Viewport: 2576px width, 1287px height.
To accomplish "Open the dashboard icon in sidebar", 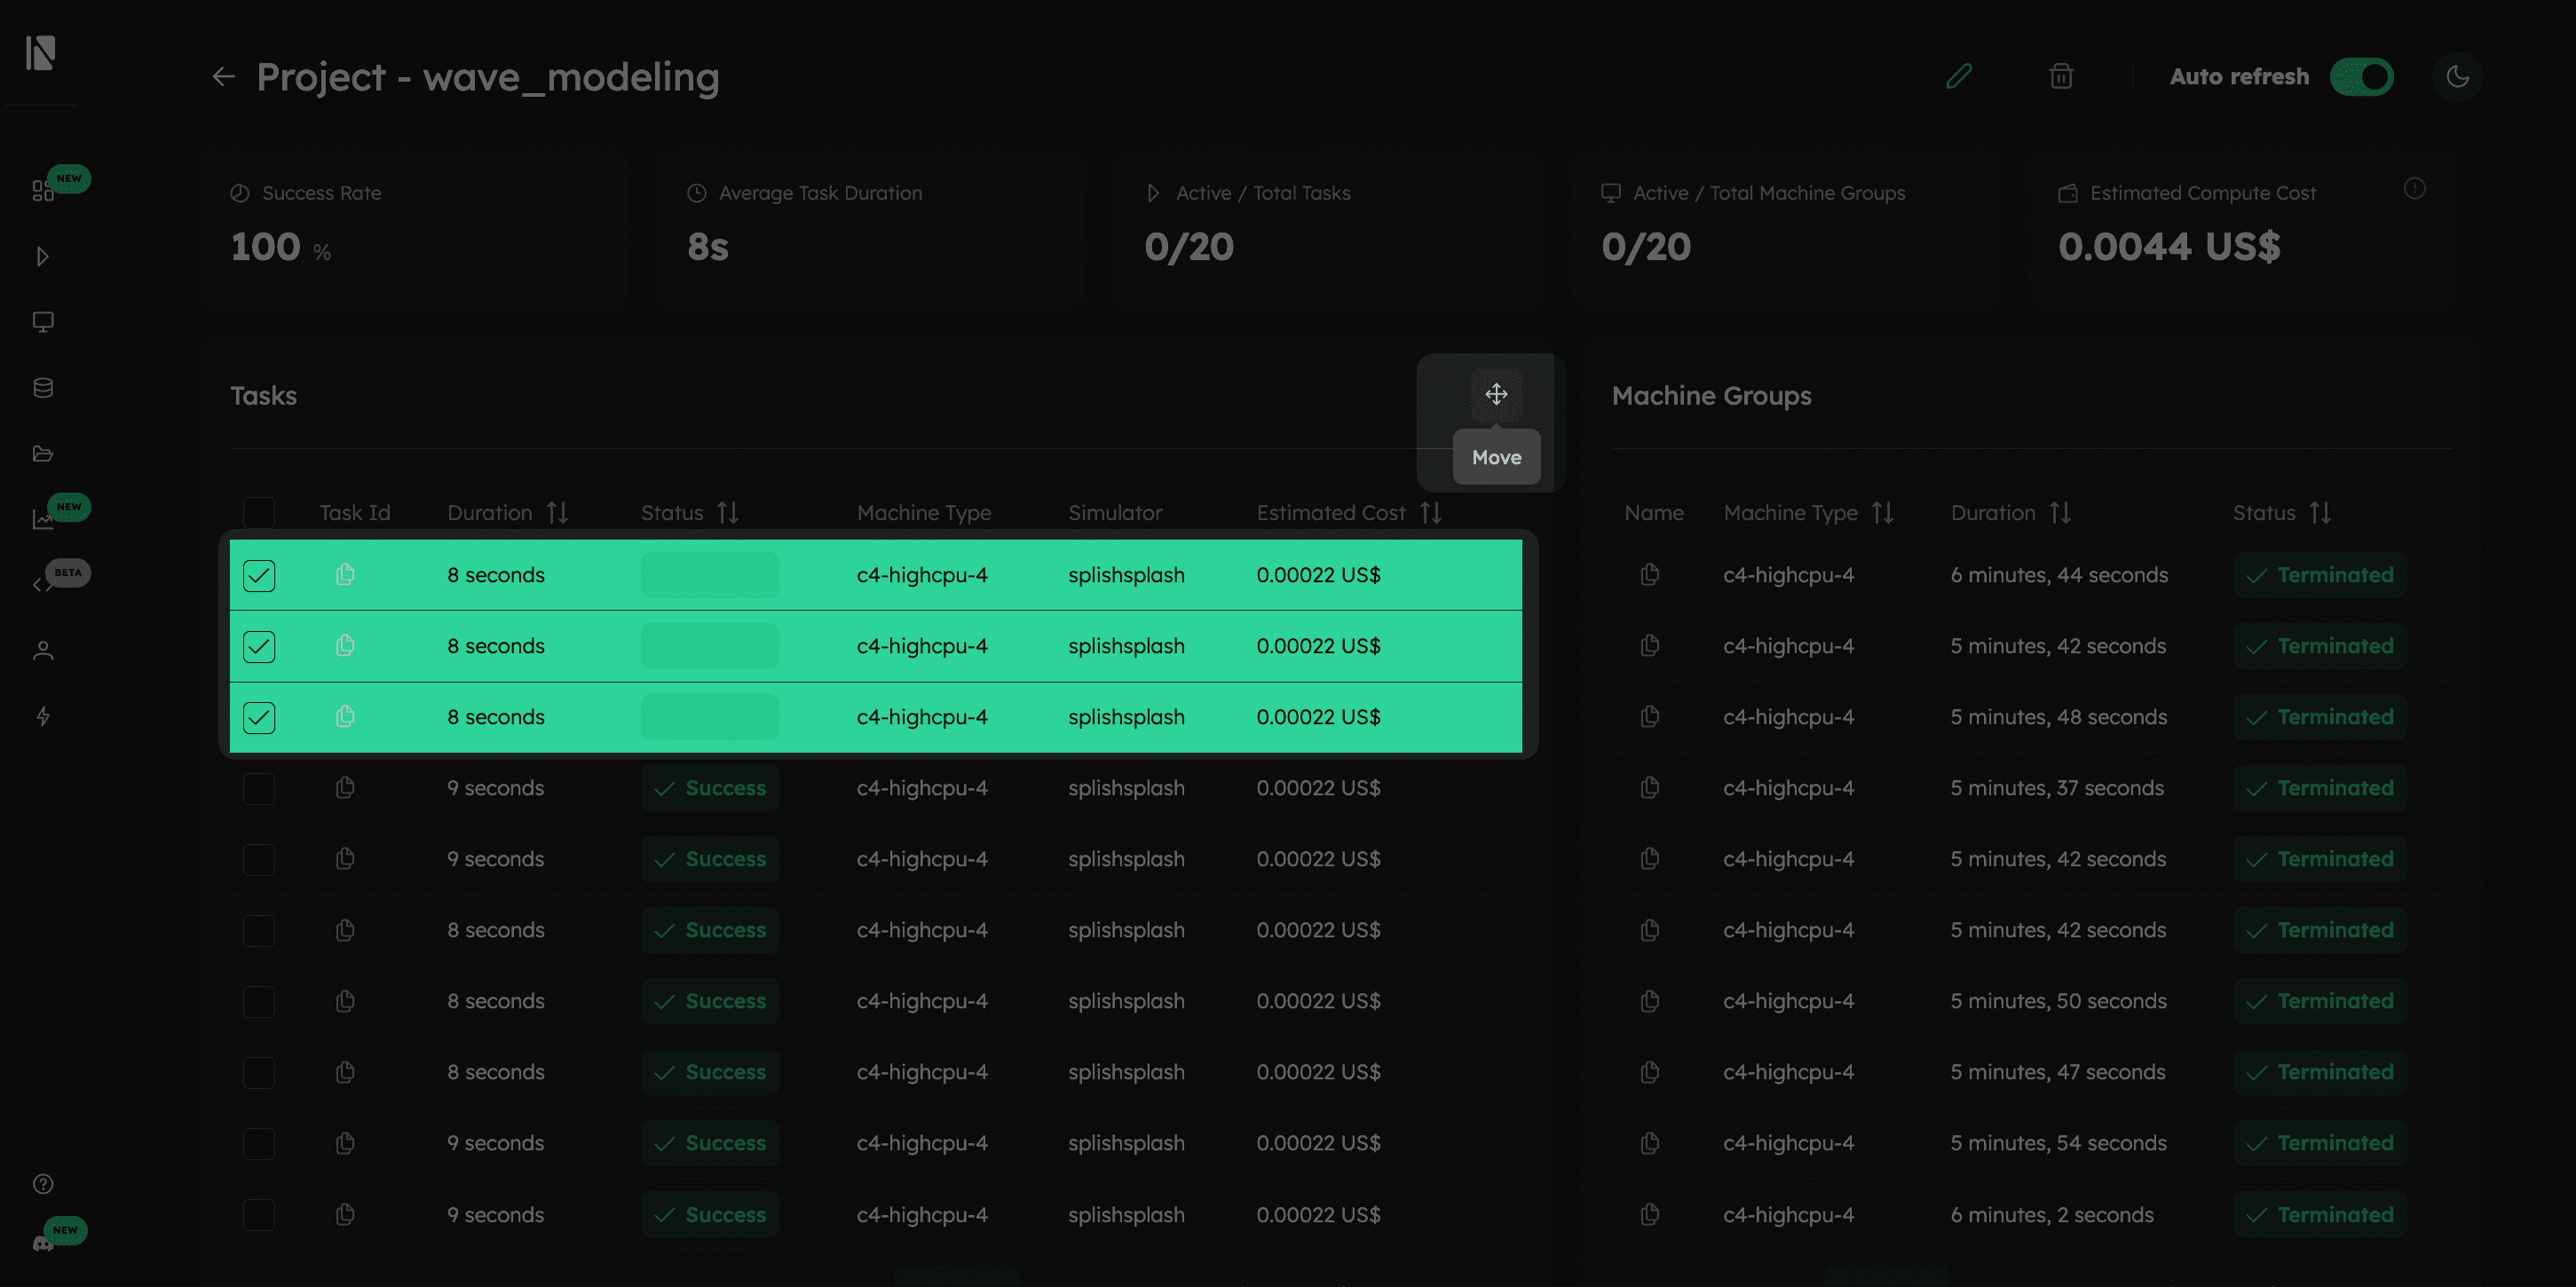I will [43, 190].
